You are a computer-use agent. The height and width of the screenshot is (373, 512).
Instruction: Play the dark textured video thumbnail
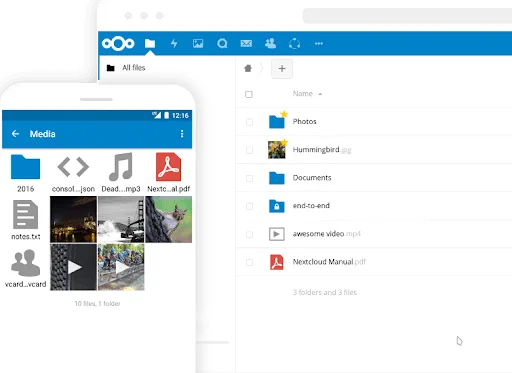click(73, 267)
